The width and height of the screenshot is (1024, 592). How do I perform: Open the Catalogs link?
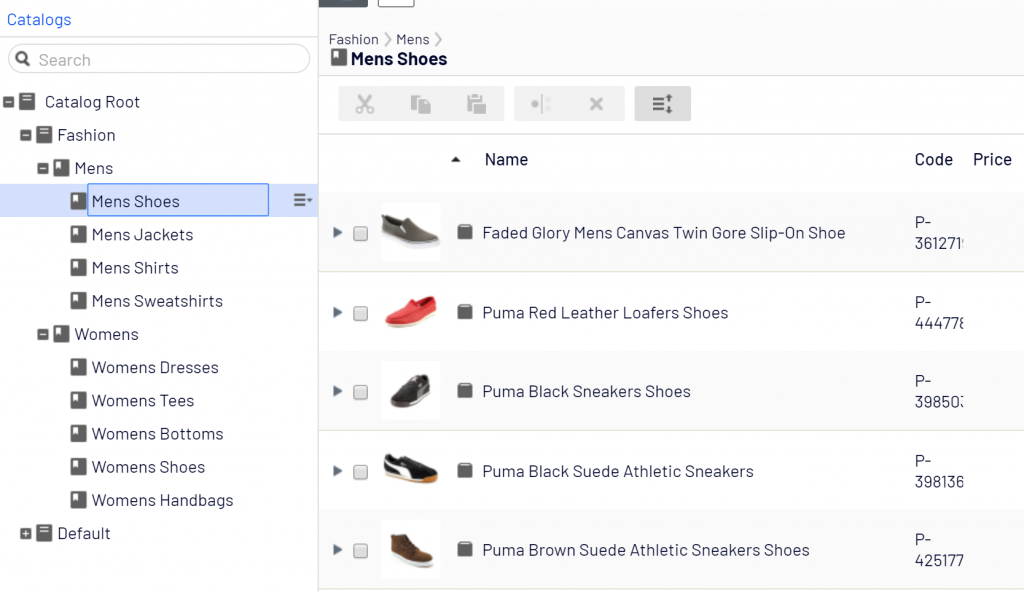pyautogui.click(x=39, y=20)
